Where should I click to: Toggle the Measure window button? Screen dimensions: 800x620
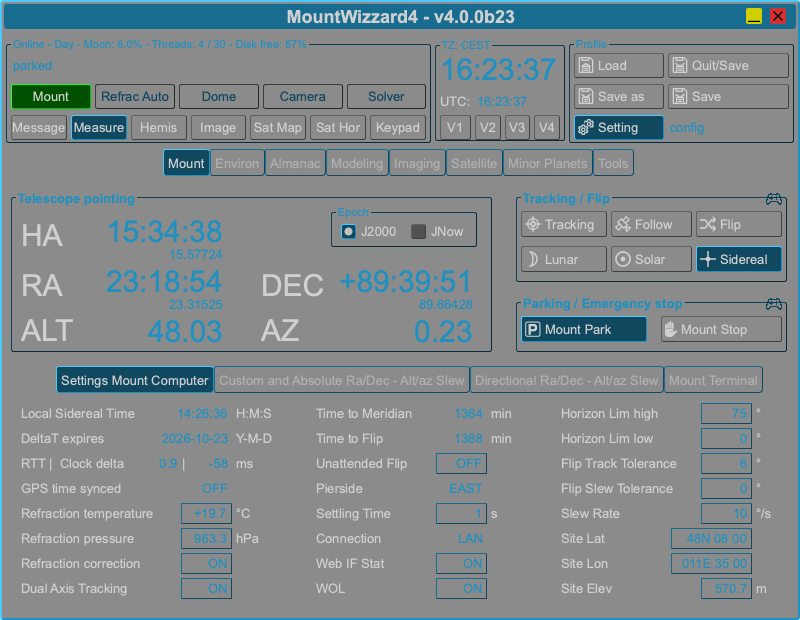(99, 128)
